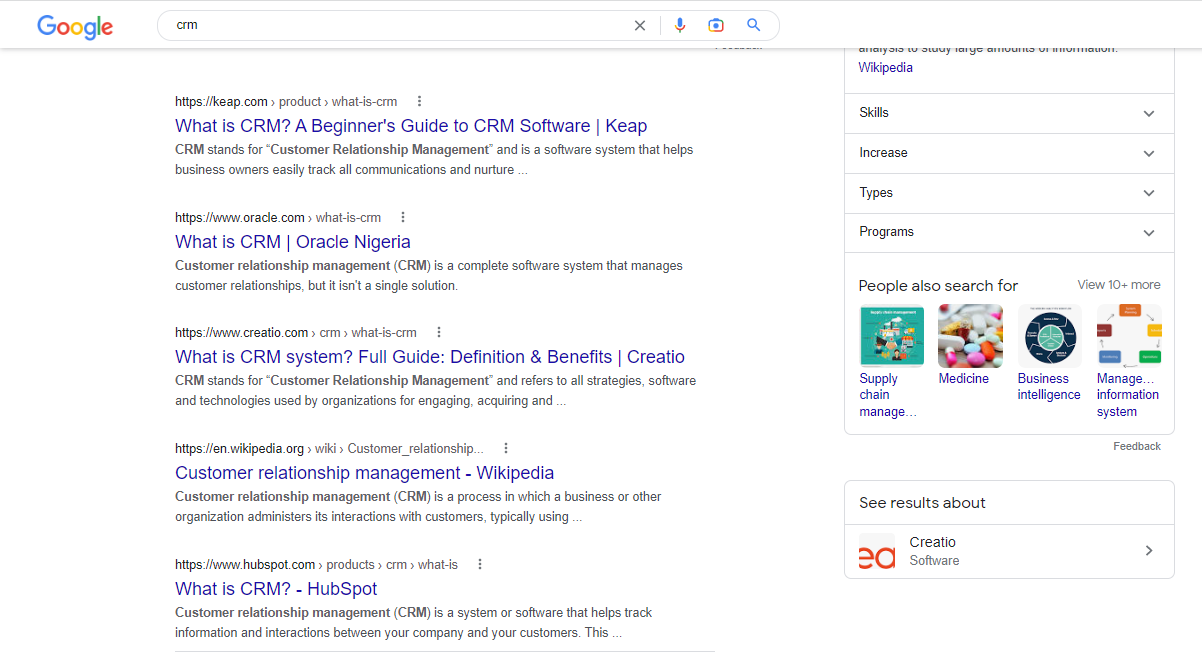Click the Creatio logo icon
This screenshot has height=652, width=1202.
877,551
